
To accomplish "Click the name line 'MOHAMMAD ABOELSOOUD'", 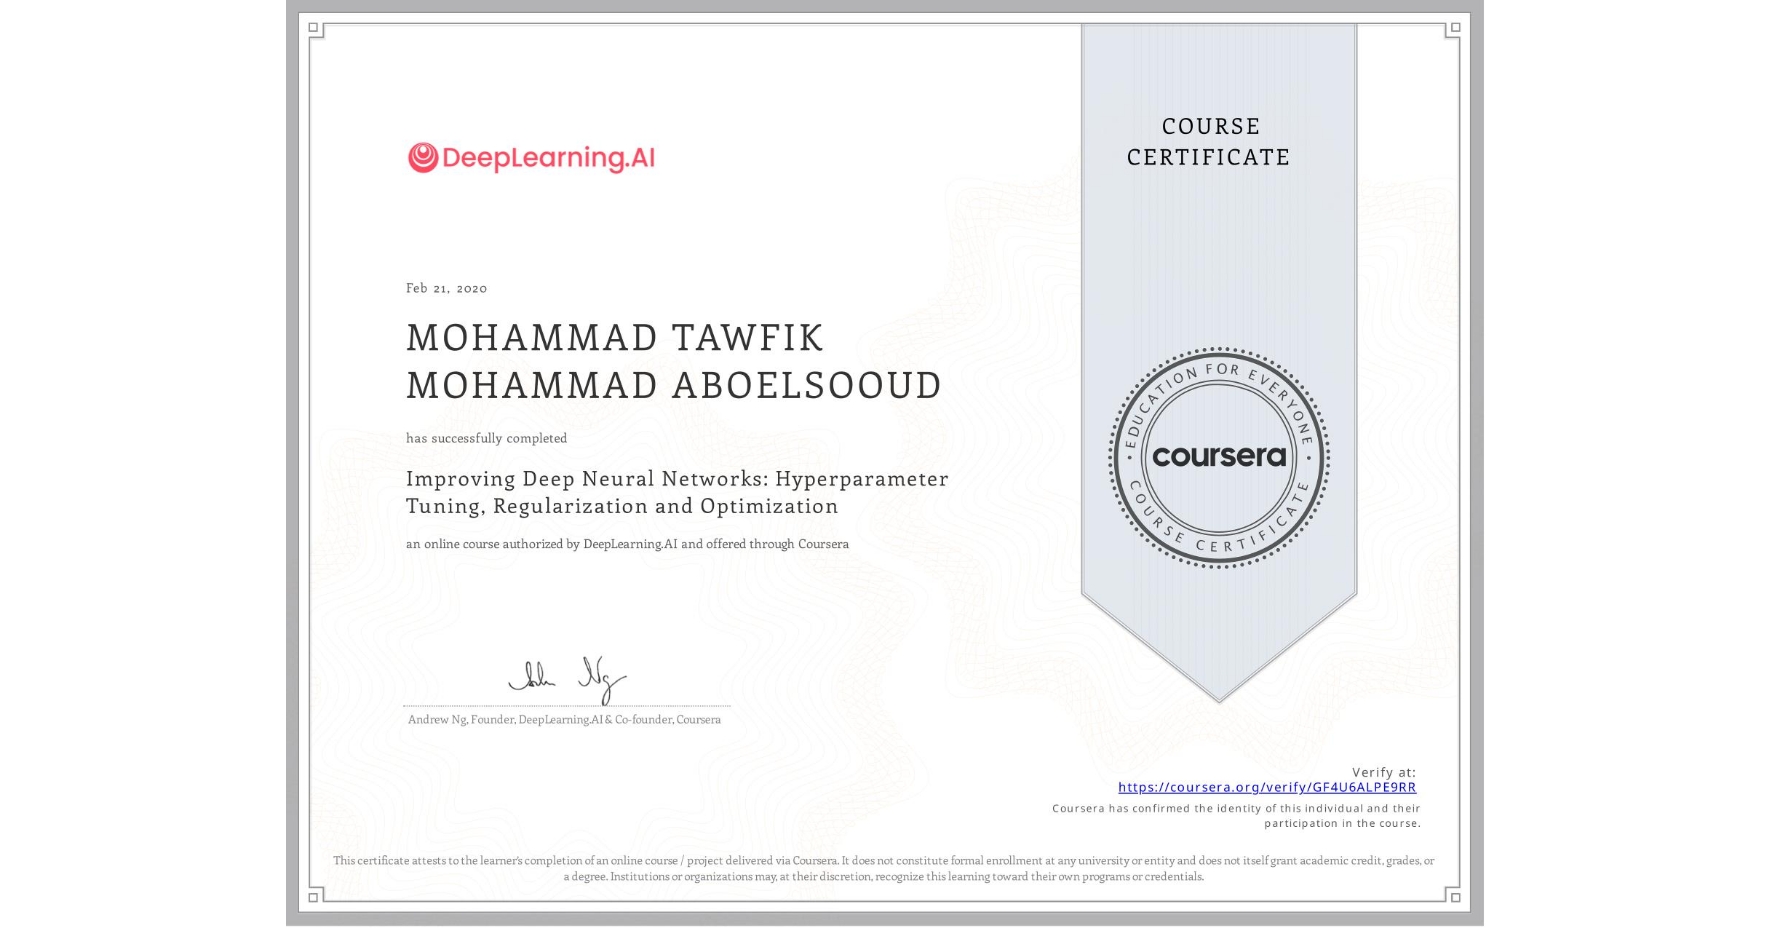I will pos(674,385).
